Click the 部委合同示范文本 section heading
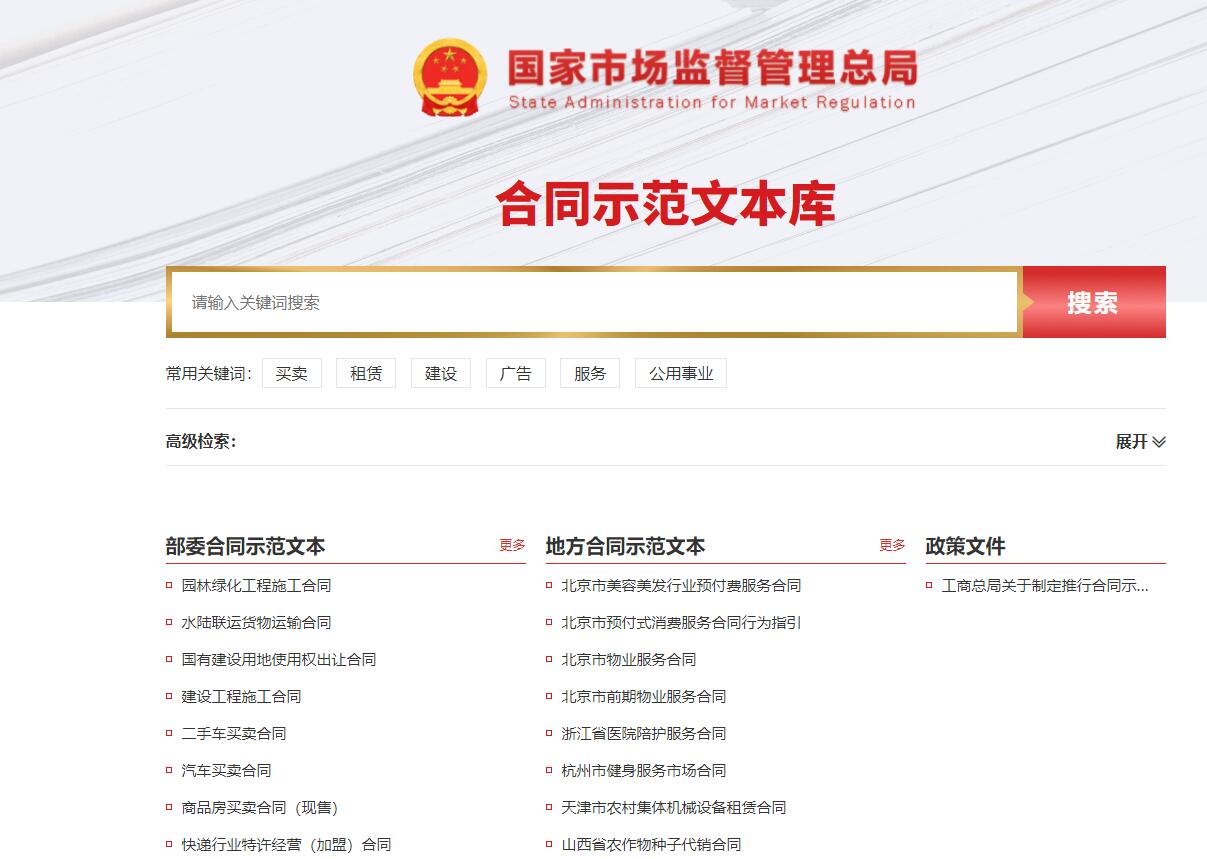This screenshot has height=859, width=1207. tap(245, 546)
